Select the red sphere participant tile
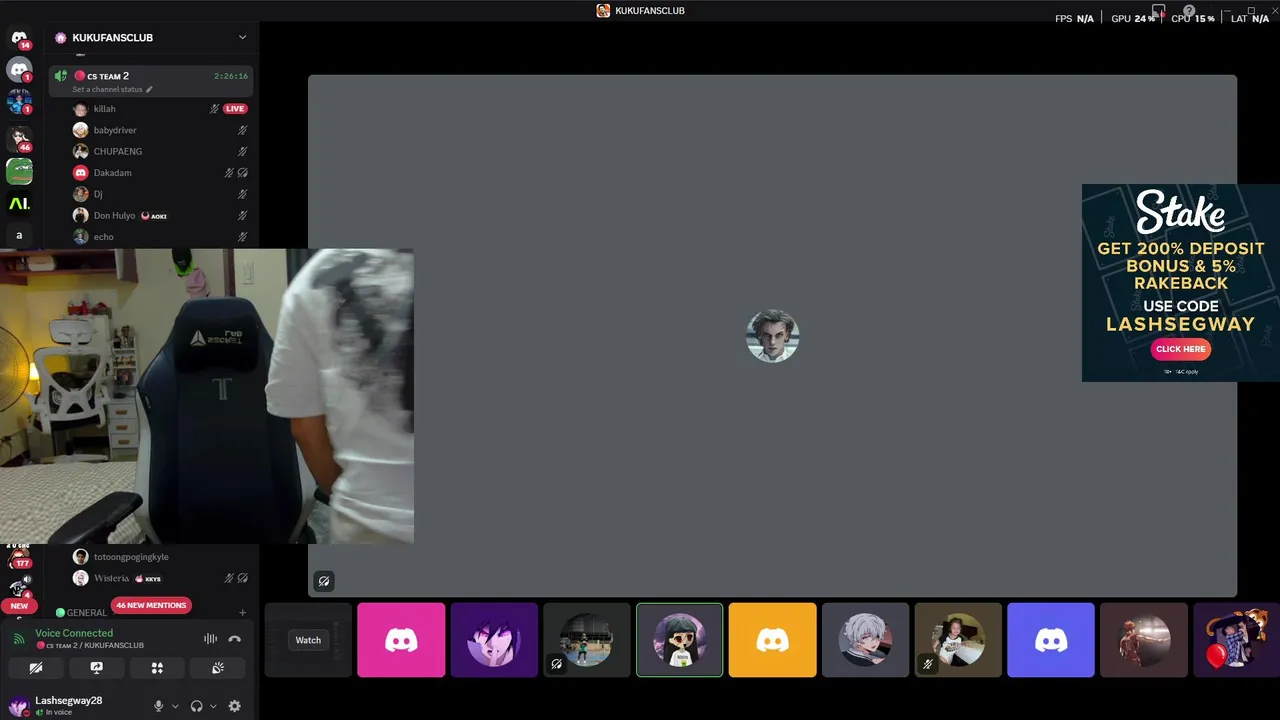The image size is (1280, 720). coord(1144,640)
